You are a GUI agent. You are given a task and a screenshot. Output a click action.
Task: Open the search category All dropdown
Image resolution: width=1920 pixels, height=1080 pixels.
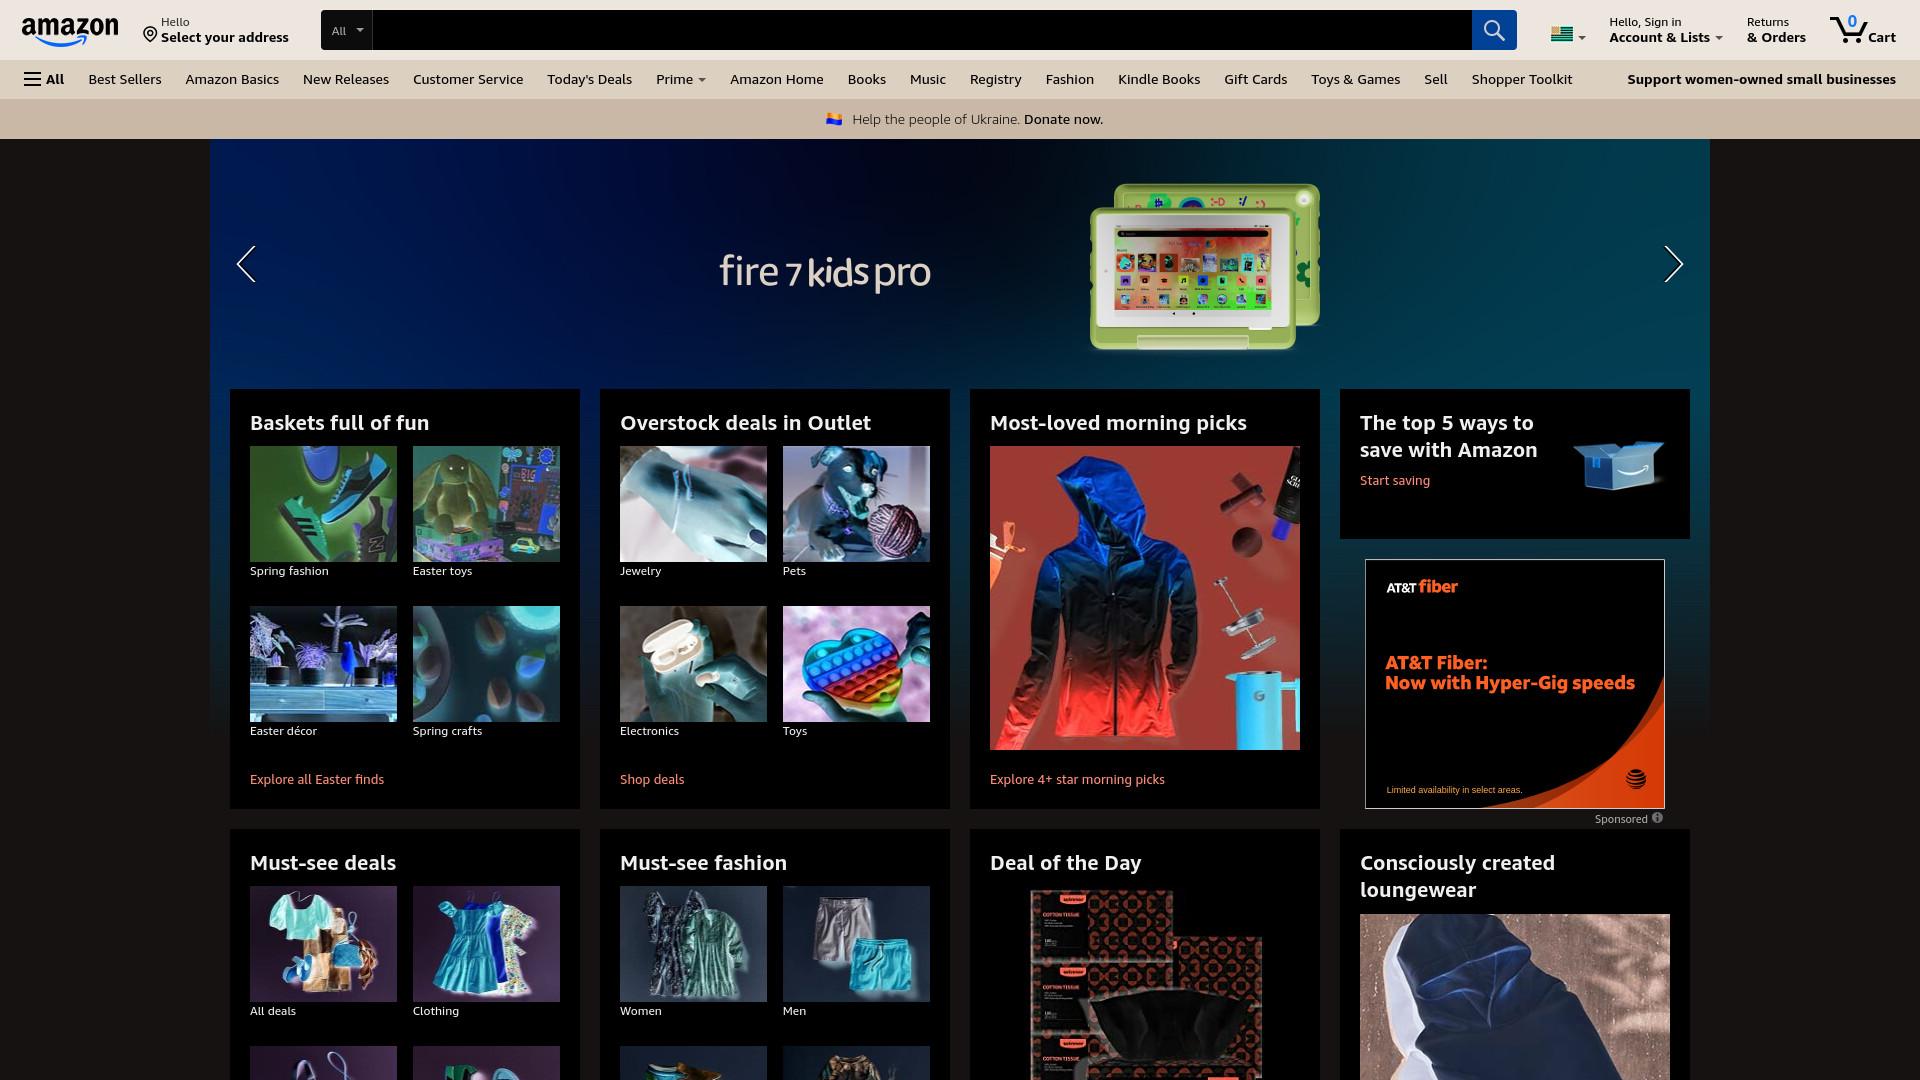pyautogui.click(x=347, y=30)
